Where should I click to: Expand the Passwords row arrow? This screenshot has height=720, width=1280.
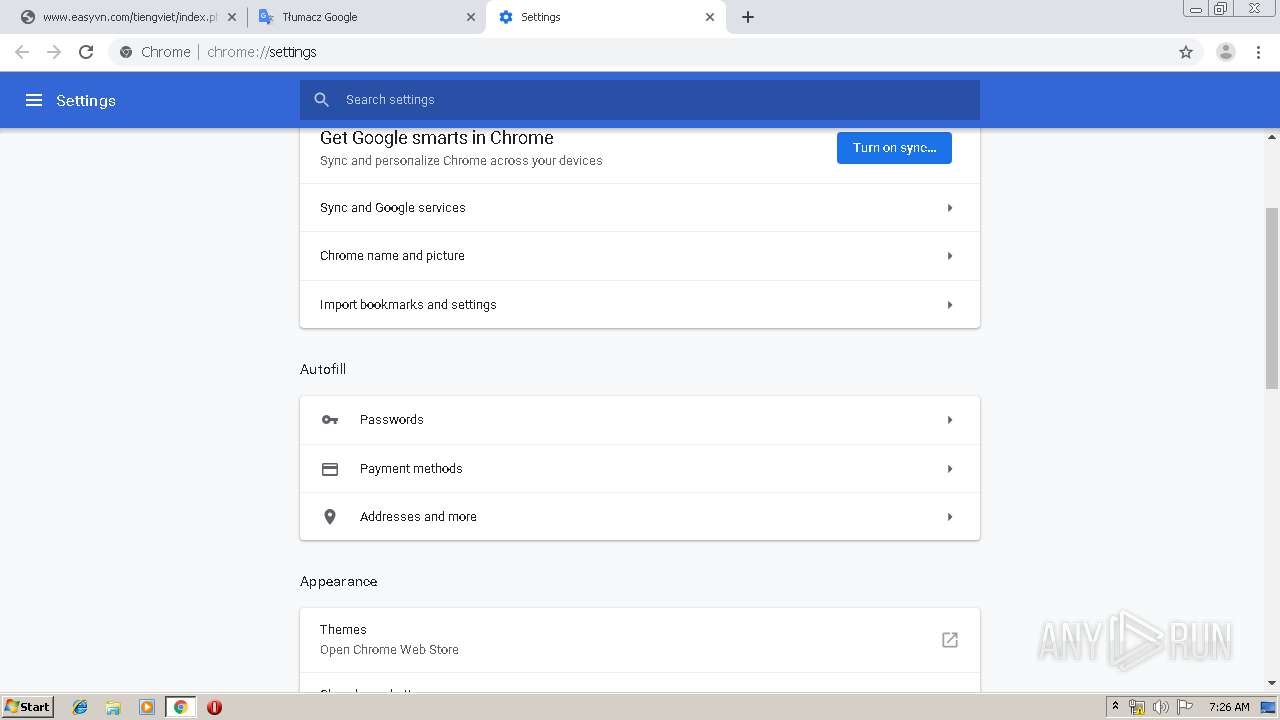point(950,420)
